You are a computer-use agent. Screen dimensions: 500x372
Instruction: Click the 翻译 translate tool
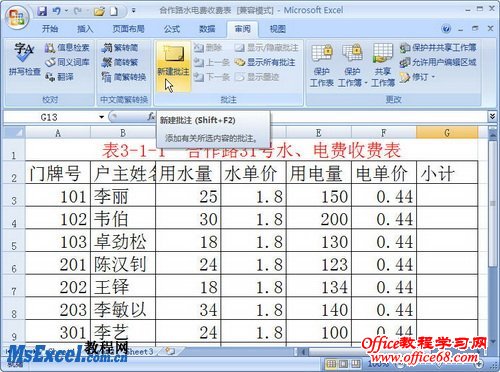[x=59, y=77]
